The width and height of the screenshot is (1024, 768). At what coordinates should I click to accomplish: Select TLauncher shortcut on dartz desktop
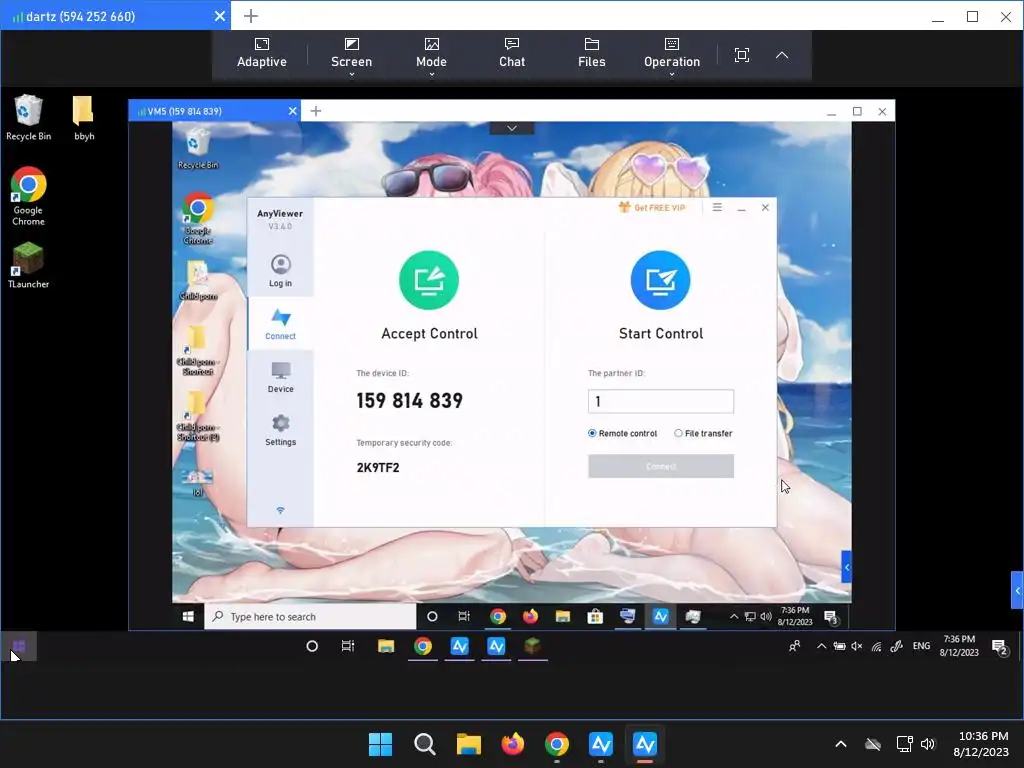pyautogui.click(x=28, y=265)
